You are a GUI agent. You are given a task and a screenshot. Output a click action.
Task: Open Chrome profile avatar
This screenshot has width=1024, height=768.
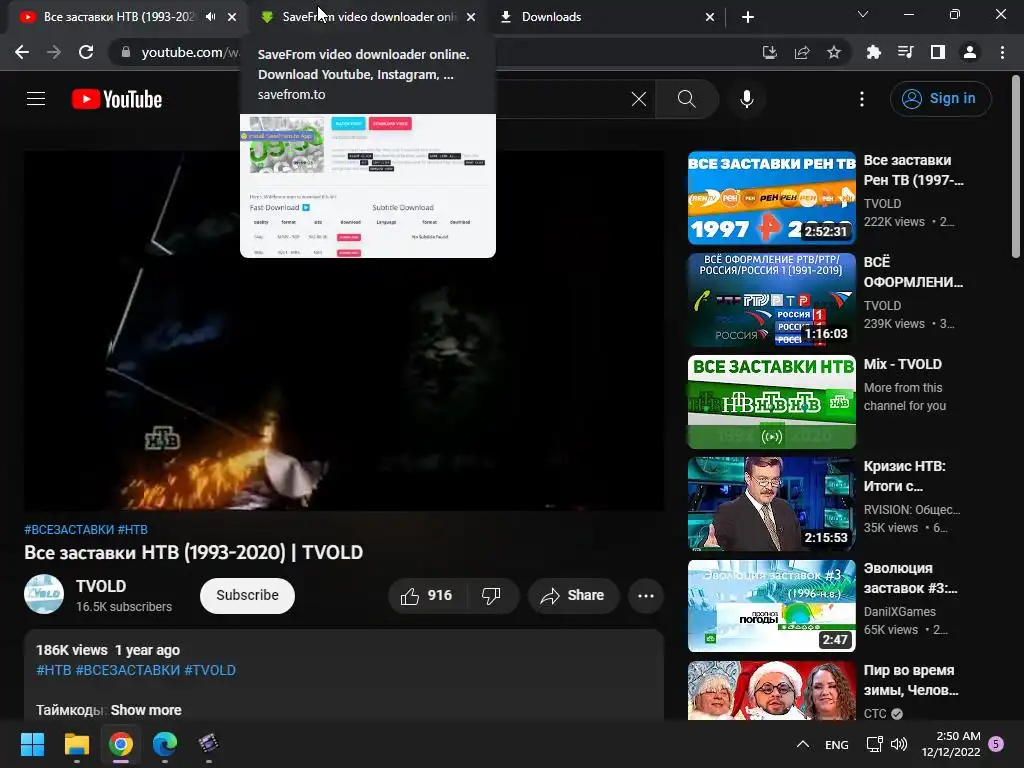[970, 52]
